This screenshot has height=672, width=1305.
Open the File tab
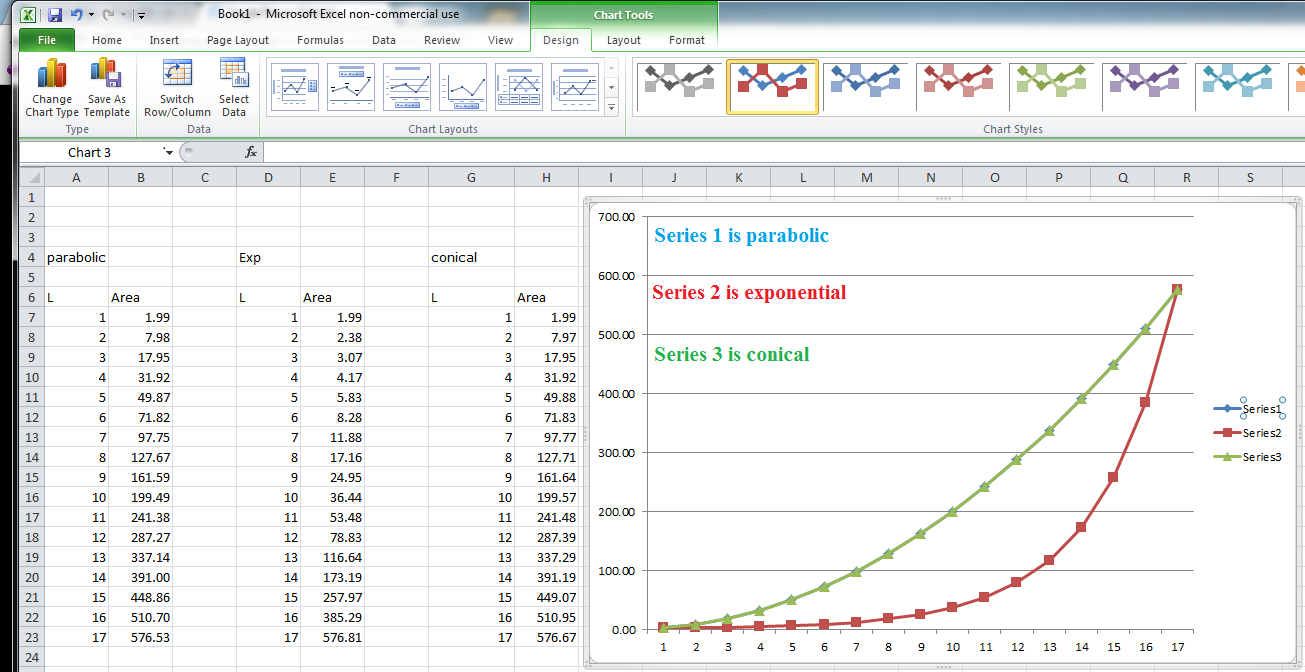[x=47, y=40]
